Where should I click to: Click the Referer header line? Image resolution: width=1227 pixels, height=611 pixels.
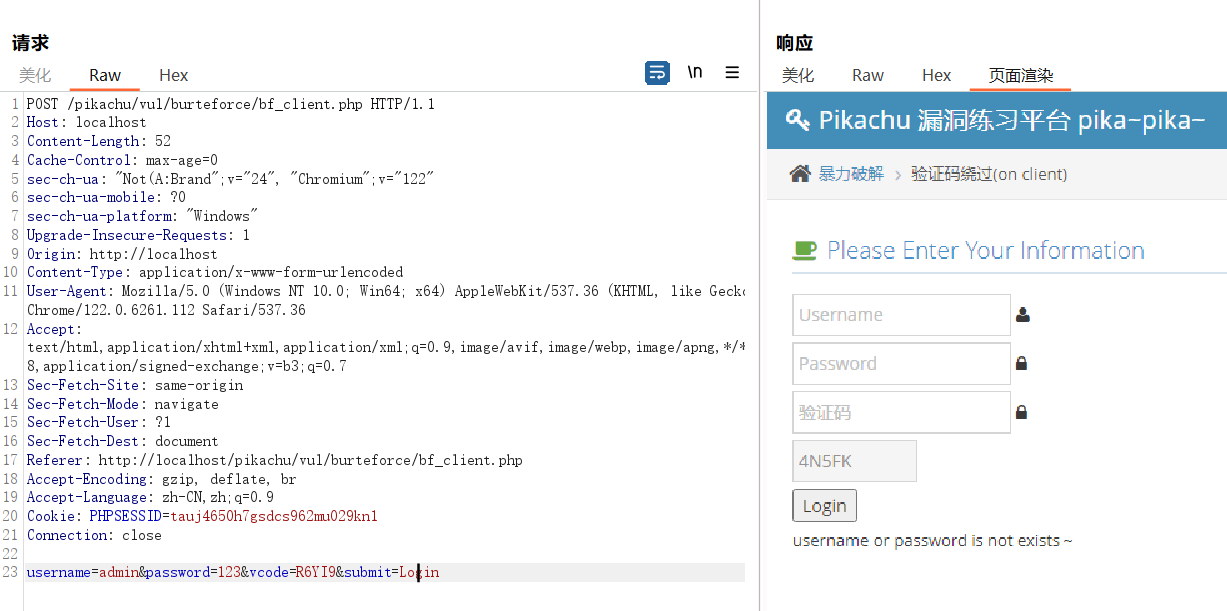275,460
